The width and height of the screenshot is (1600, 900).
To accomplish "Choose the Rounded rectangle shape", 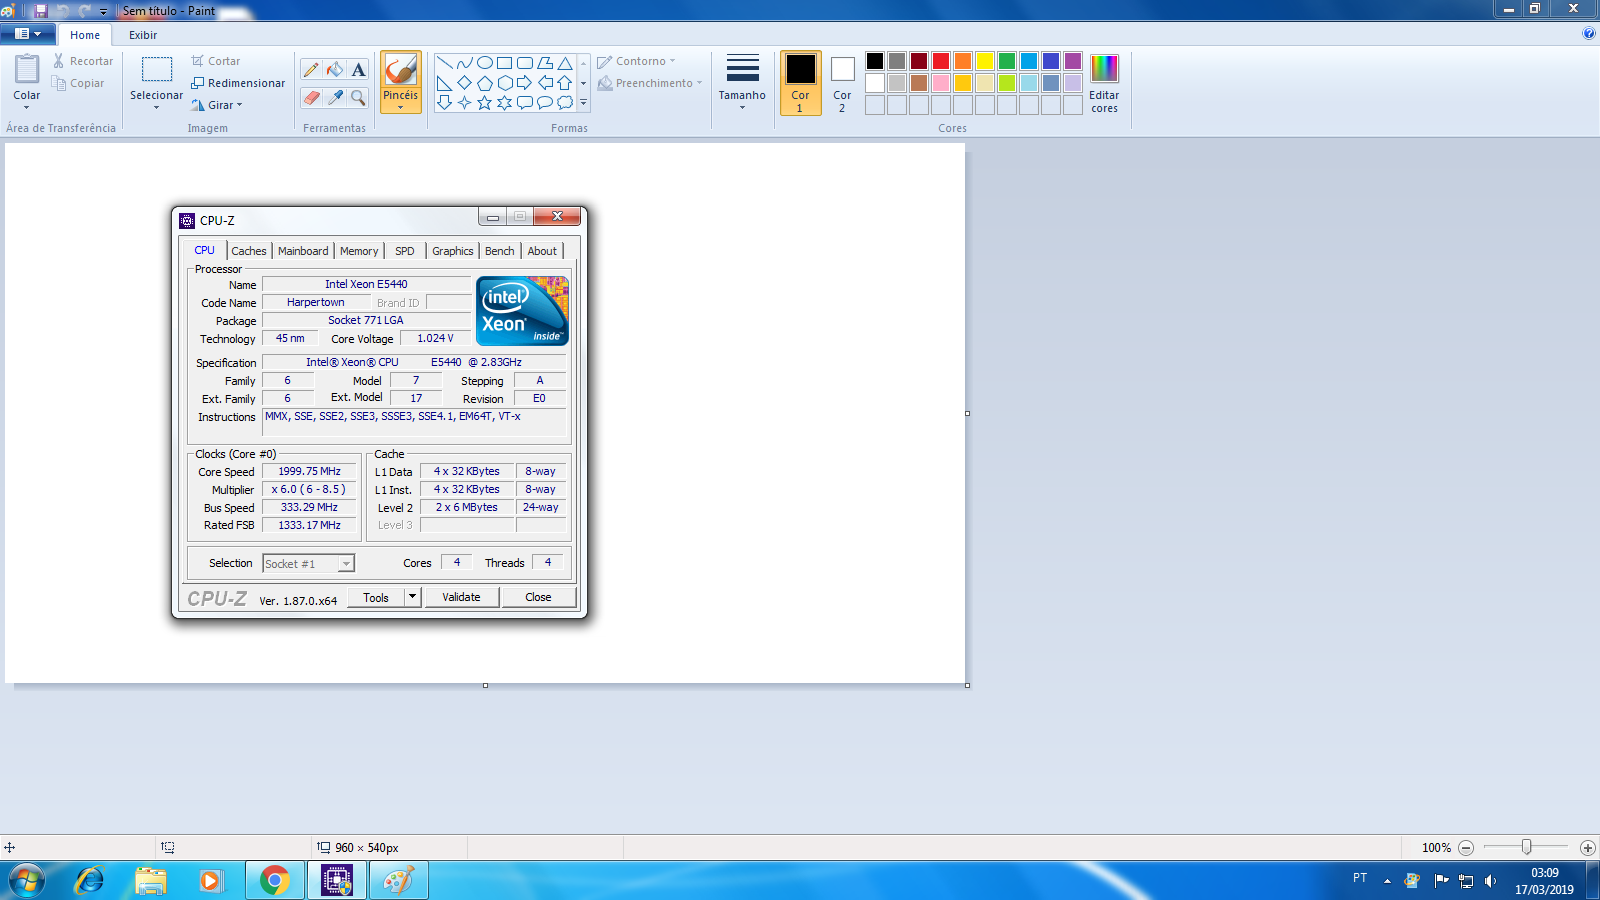I will 525,63.
